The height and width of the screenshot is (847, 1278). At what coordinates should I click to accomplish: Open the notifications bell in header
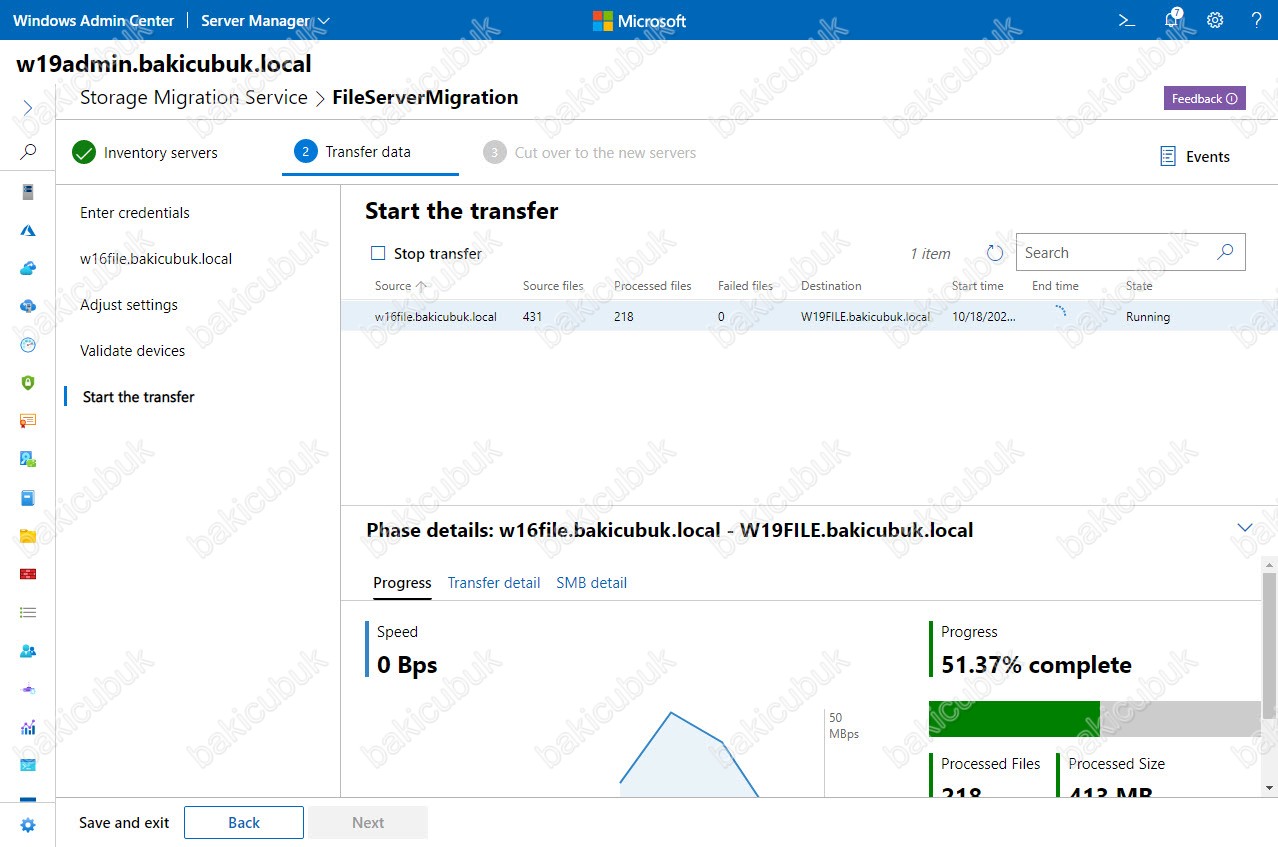[1173, 20]
